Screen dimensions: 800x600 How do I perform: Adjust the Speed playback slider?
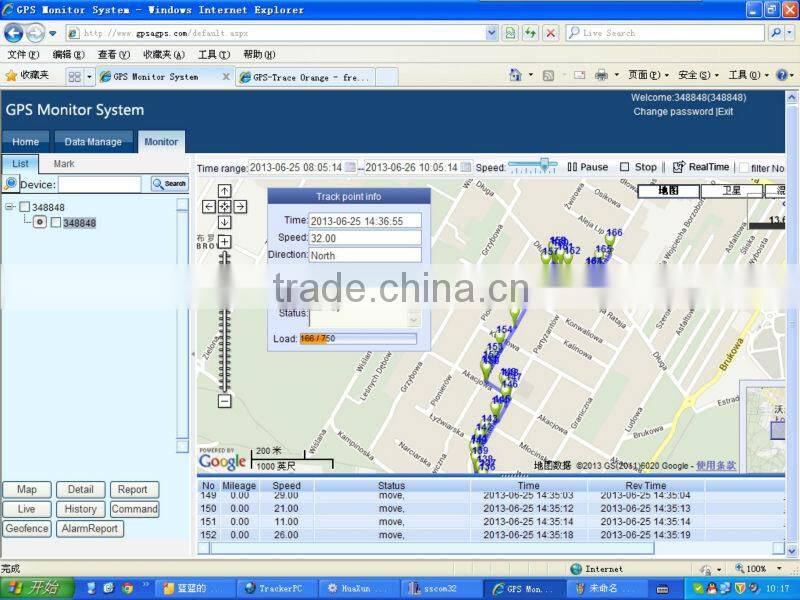point(543,163)
